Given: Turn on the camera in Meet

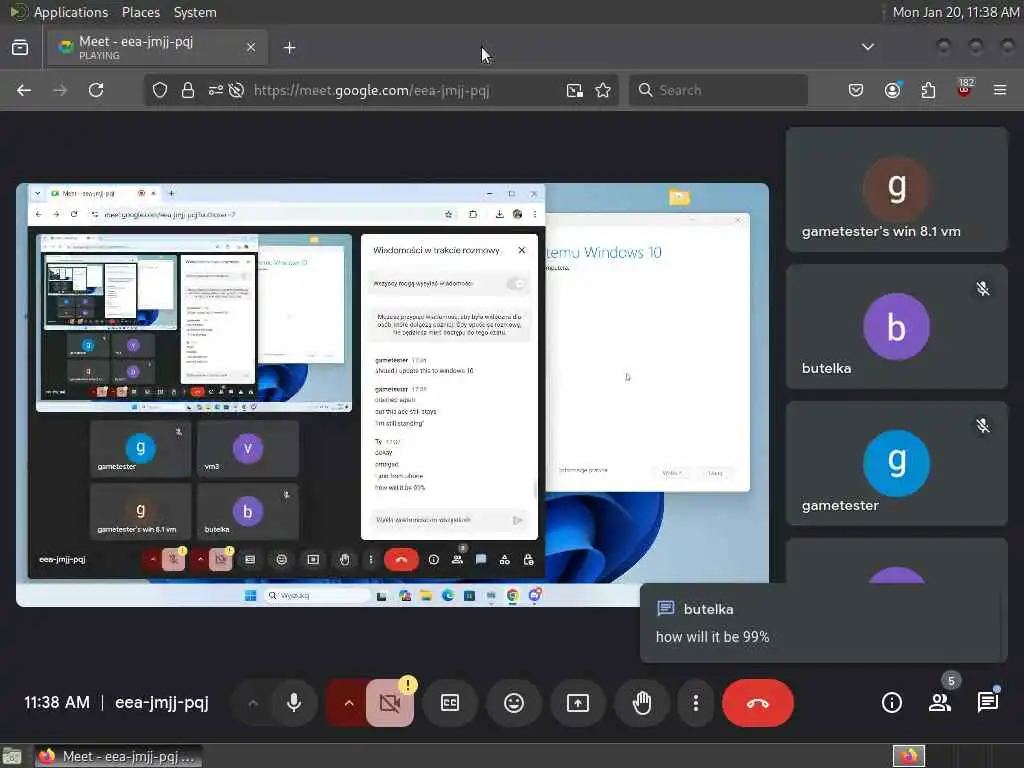Looking at the screenshot, I should [x=390, y=703].
